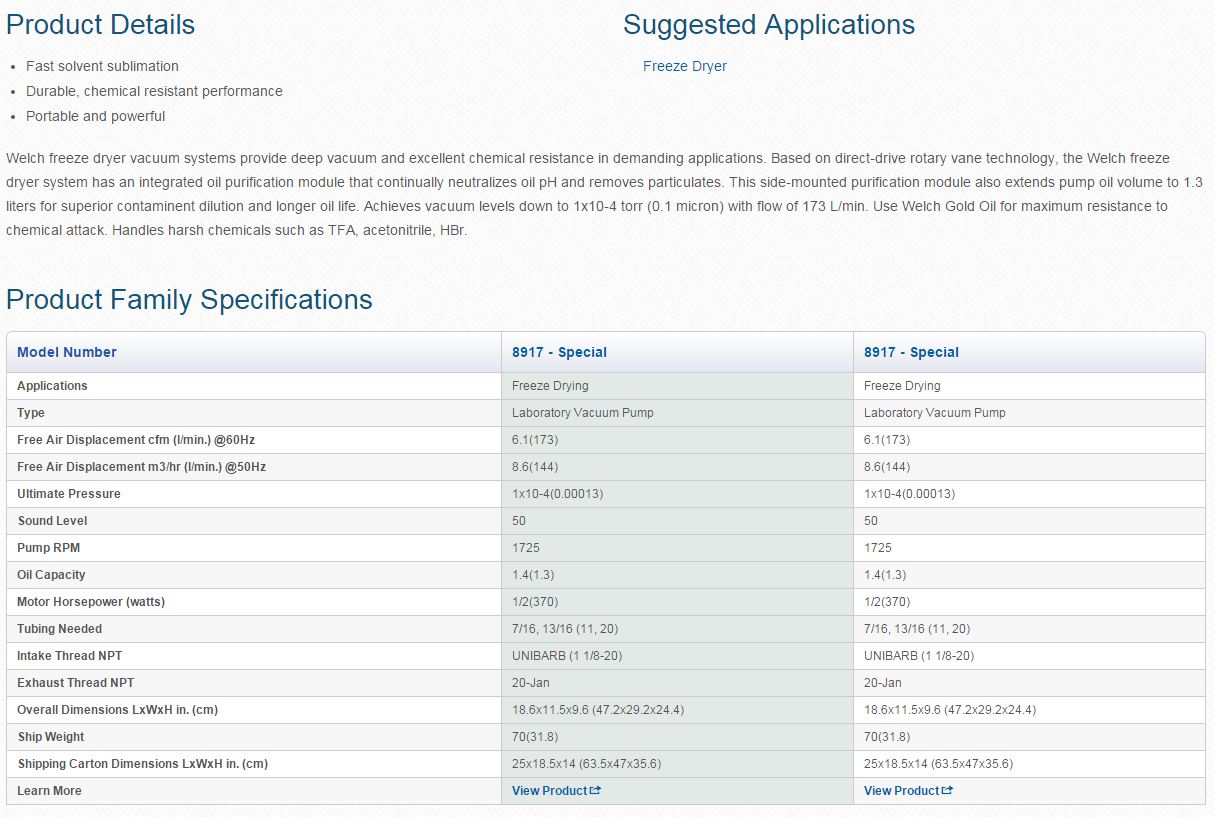Click the Pump RPM row label
1215x817 pixels.
(50, 548)
